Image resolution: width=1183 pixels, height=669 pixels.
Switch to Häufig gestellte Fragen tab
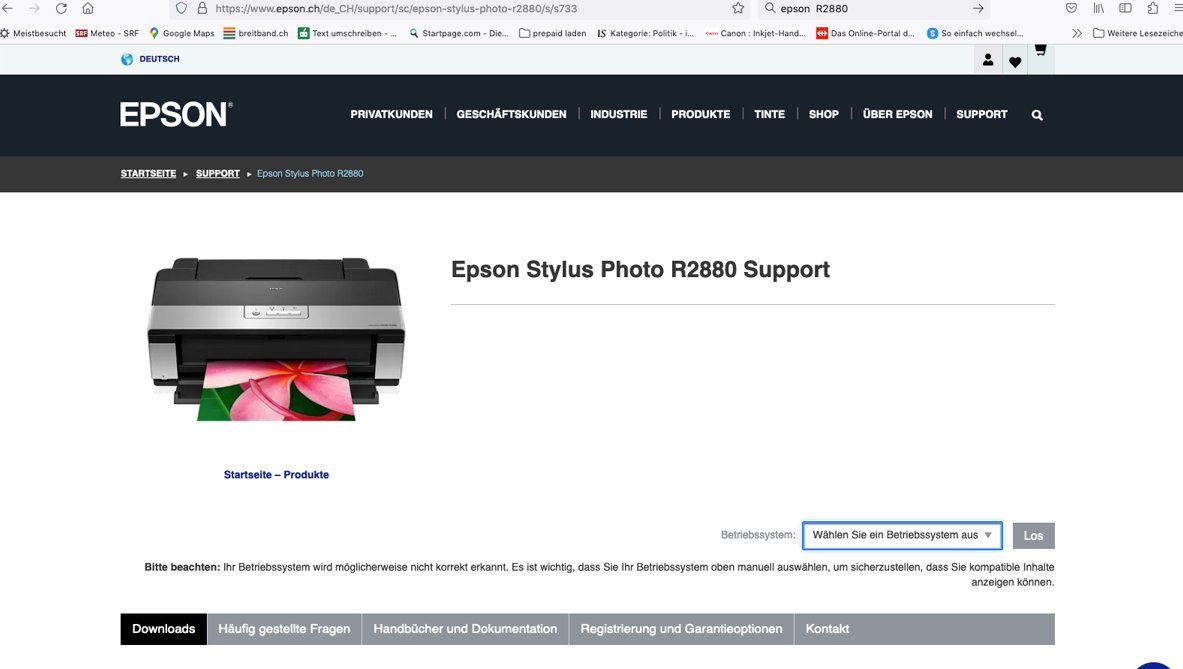(284, 629)
